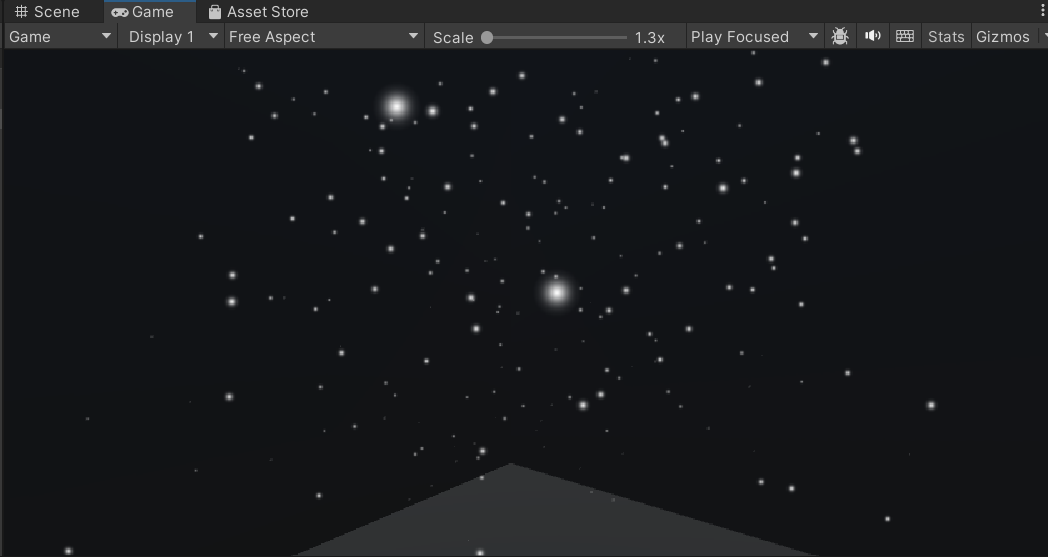Mute audio with the speaker icon
Image resolution: width=1048 pixels, height=557 pixels.
tap(873, 37)
